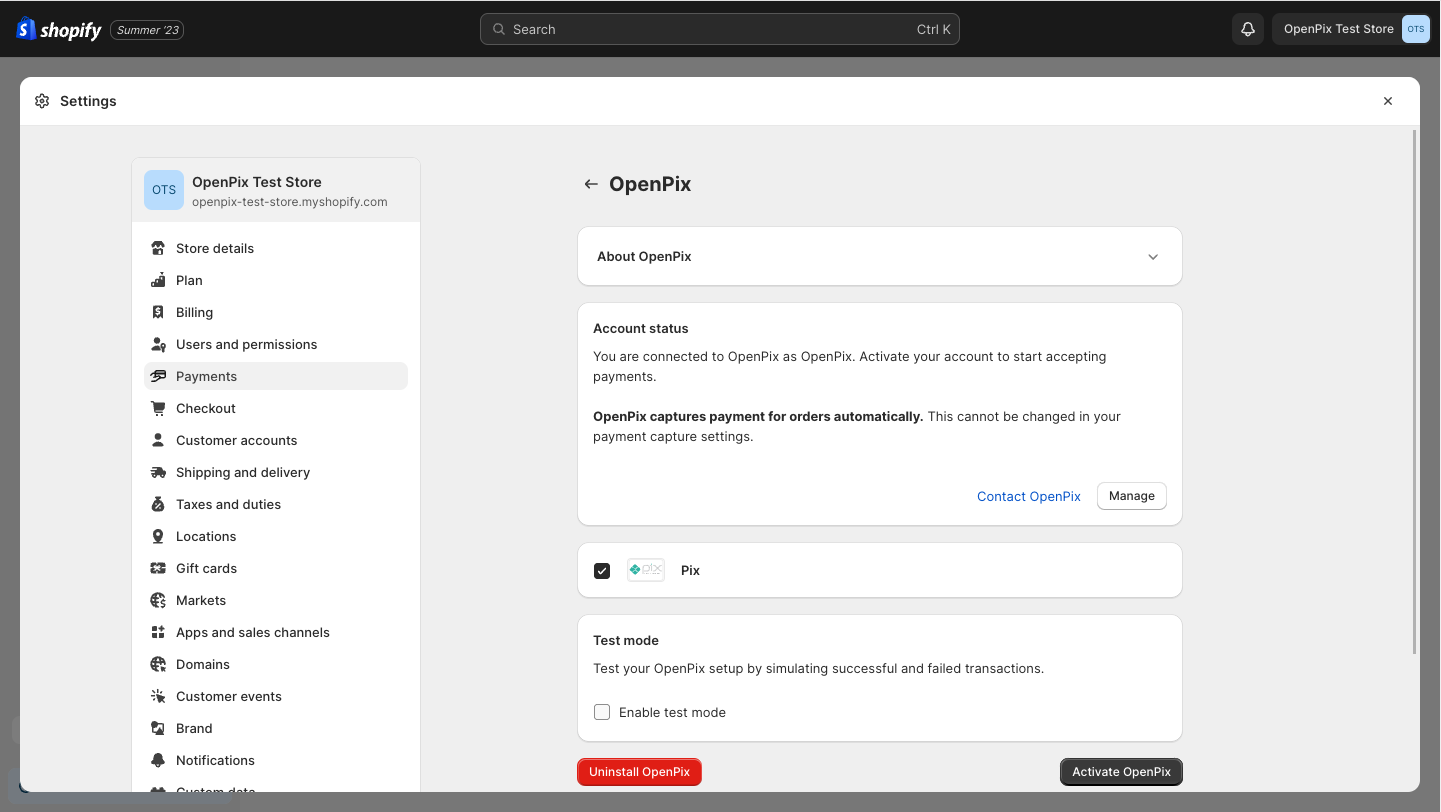This screenshot has width=1441, height=812.
Task: Click the Pix payment logo
Action: pyautogui.click(x=645, y=570)
